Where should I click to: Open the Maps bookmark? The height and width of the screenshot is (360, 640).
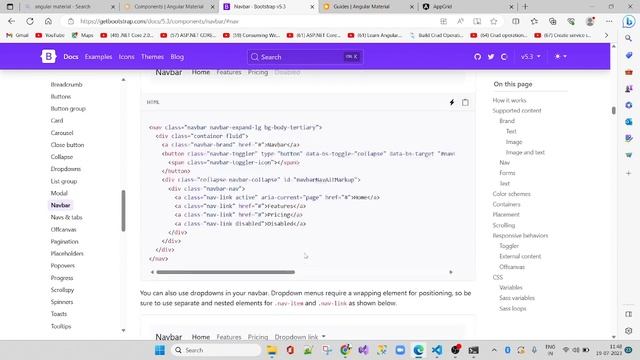[x=82, y=36]
